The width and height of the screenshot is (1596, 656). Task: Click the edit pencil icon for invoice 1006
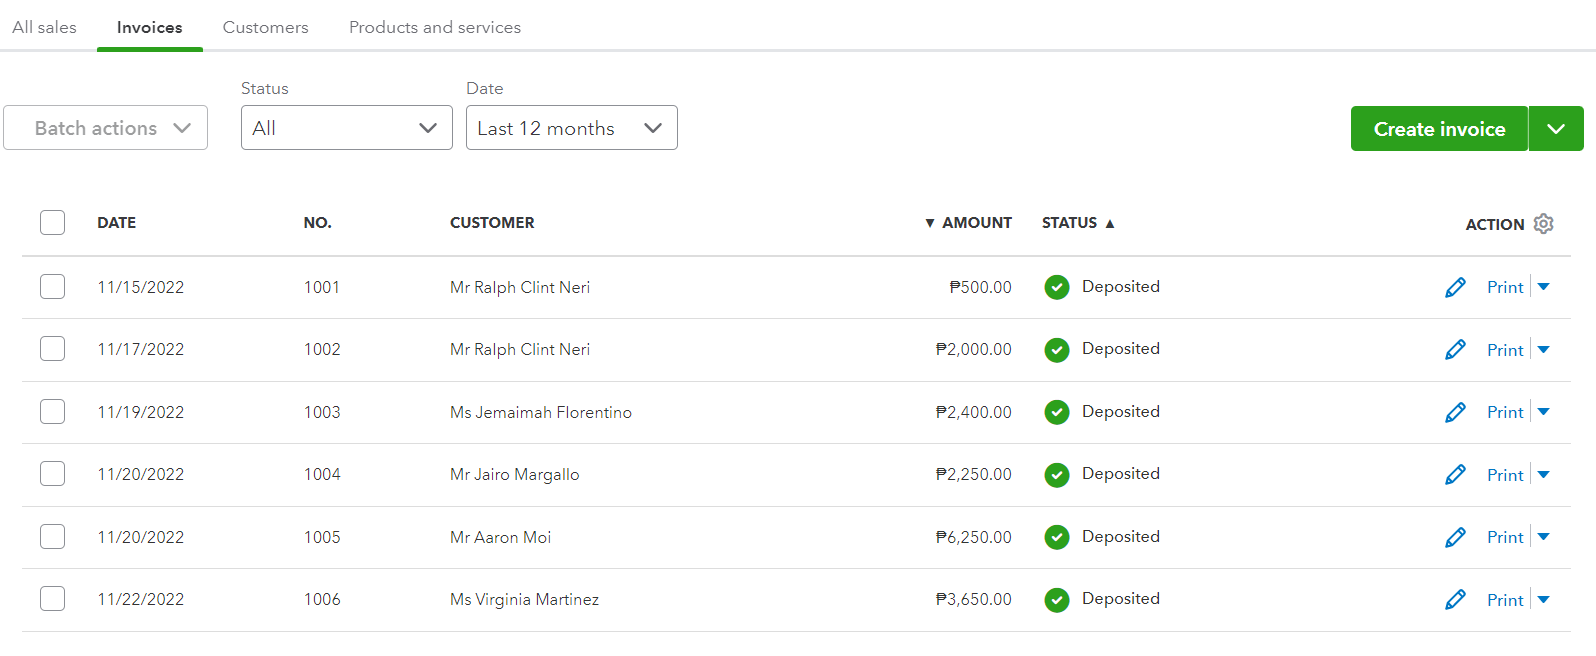[x=1455, y=599]
